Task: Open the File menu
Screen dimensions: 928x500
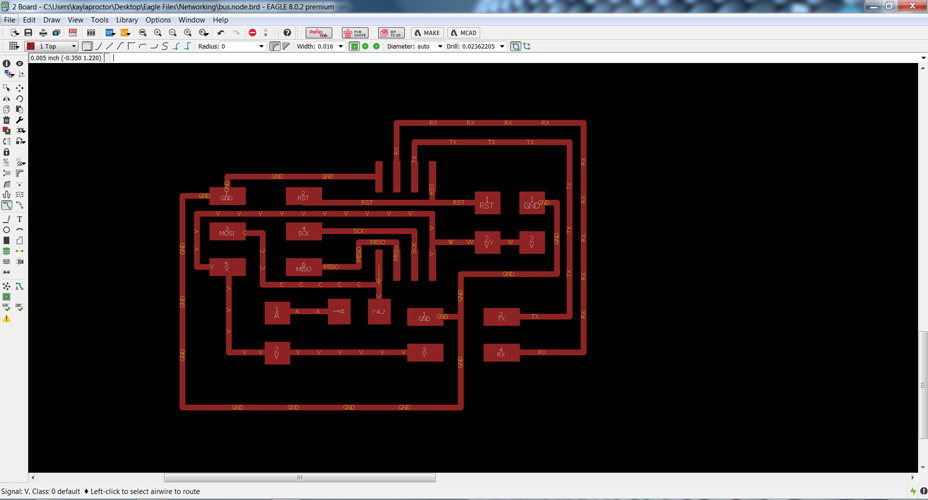Action: 9,20
